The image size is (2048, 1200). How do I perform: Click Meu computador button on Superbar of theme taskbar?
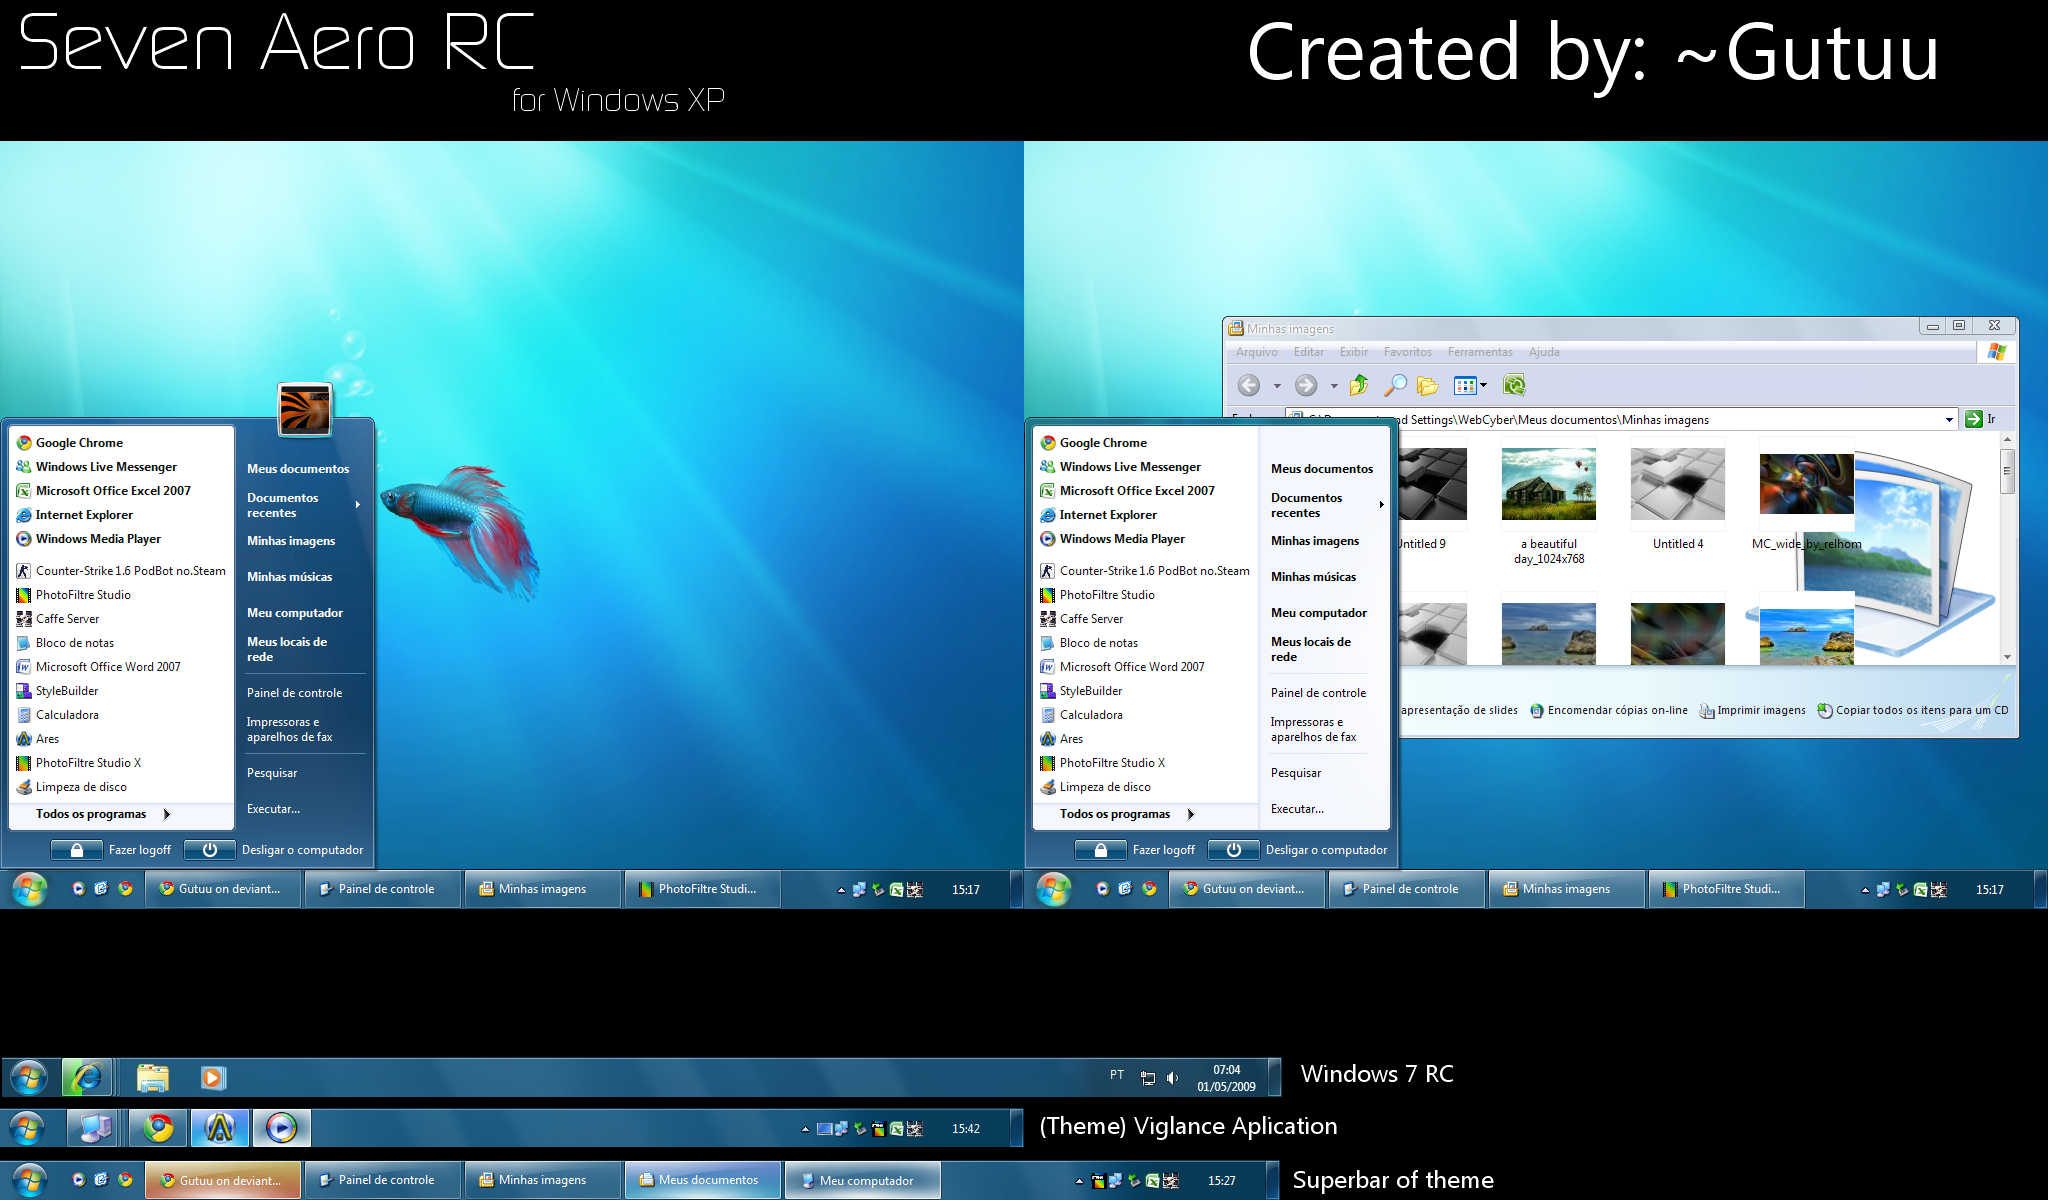[x=863, y=1180]
